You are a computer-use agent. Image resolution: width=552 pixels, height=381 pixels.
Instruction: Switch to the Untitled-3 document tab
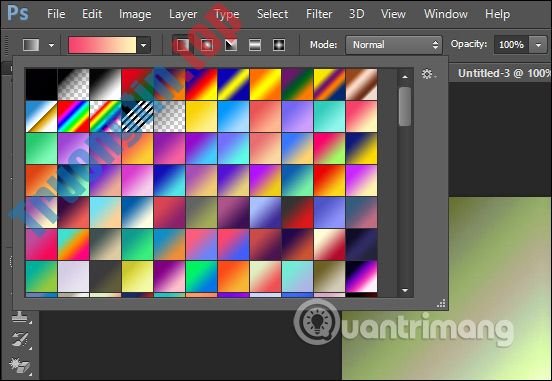coord(503,73)
